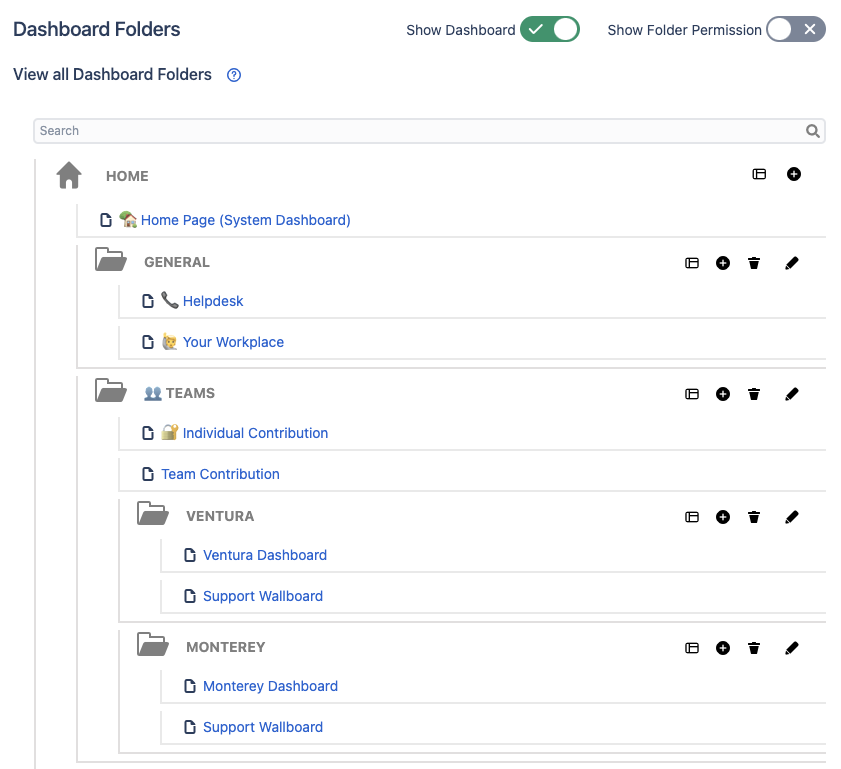Image resolution: width=841 pixels, height=769 pixels.
Task: Click inside the Search field
Action: [300, 131]
